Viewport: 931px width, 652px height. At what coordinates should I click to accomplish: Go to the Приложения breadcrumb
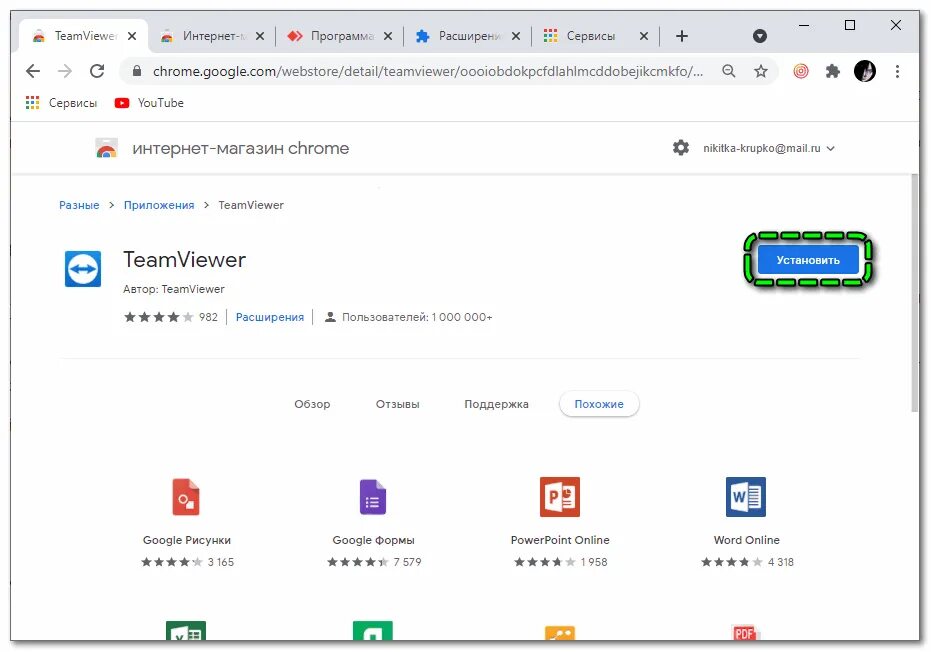[159, 205]
